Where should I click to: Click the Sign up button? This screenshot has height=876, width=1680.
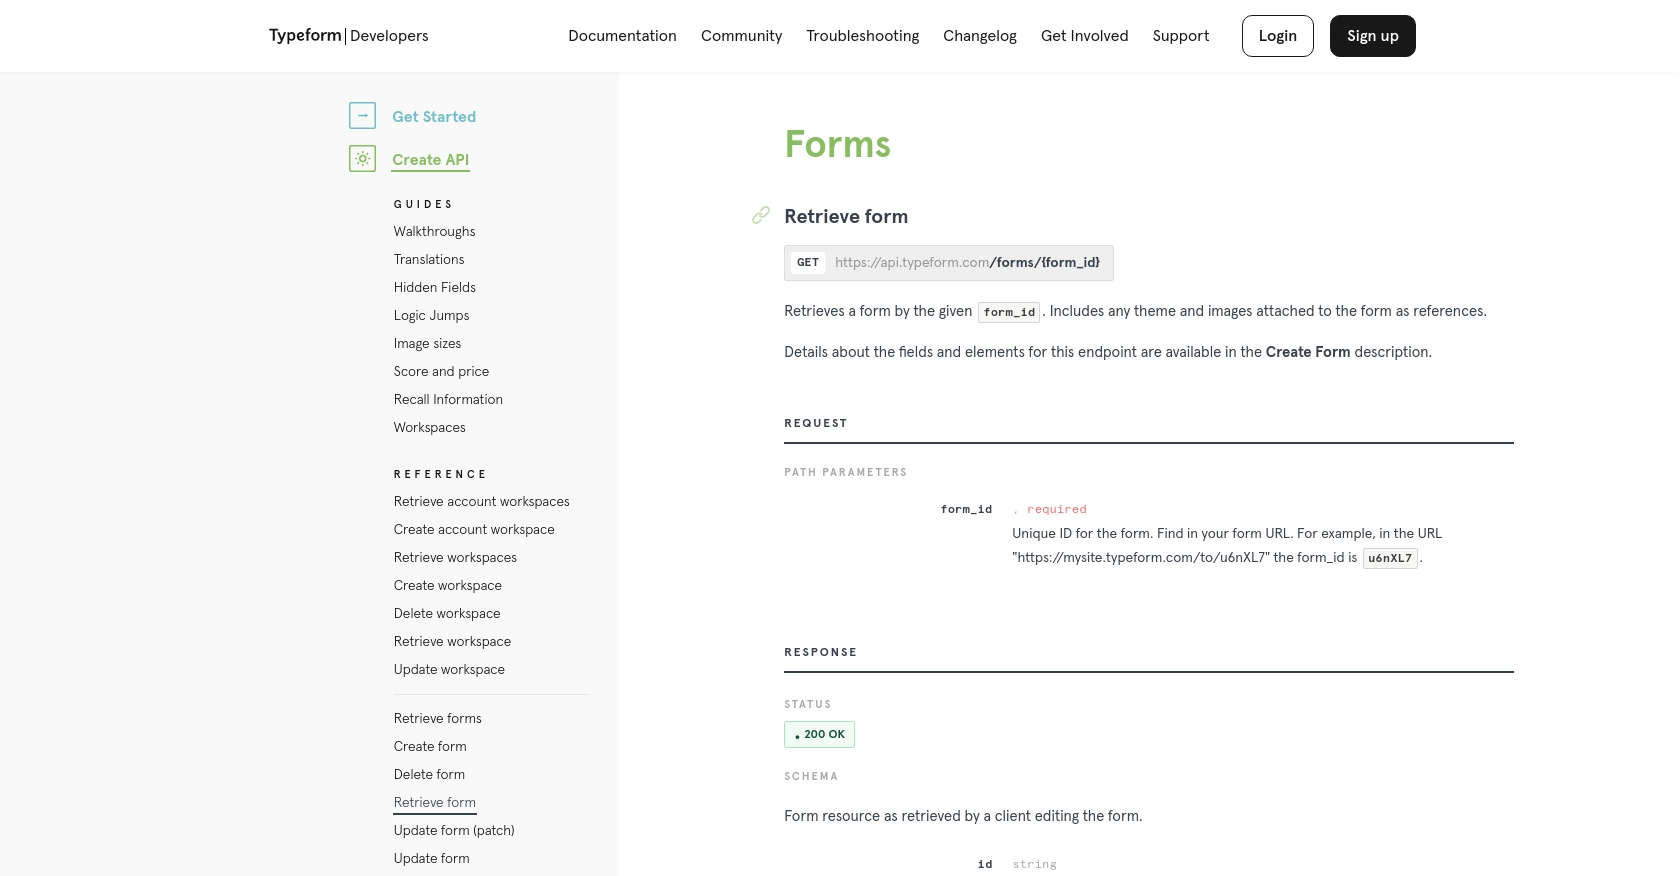pyautogui.click(x=1373, y=36)
